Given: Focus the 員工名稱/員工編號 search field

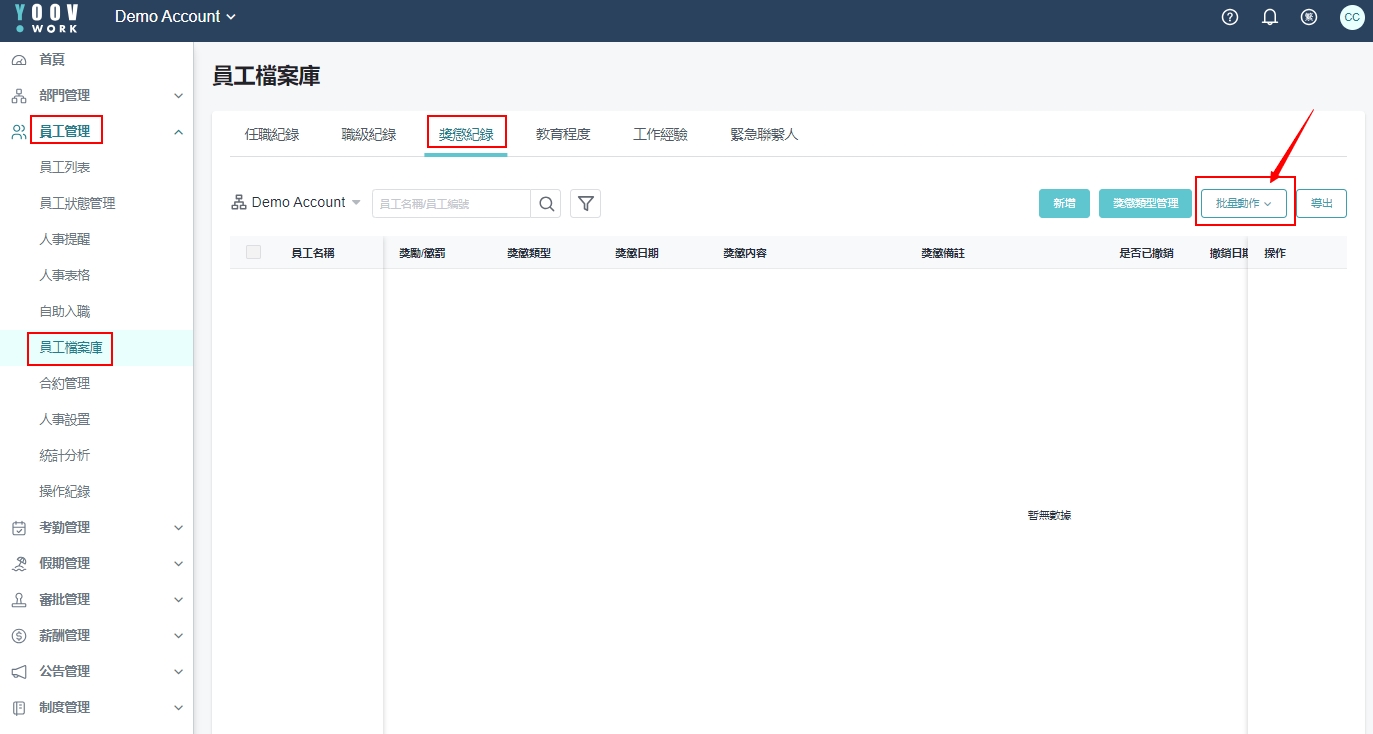Looking at the screenshot, I should click(x=451, y=204).
